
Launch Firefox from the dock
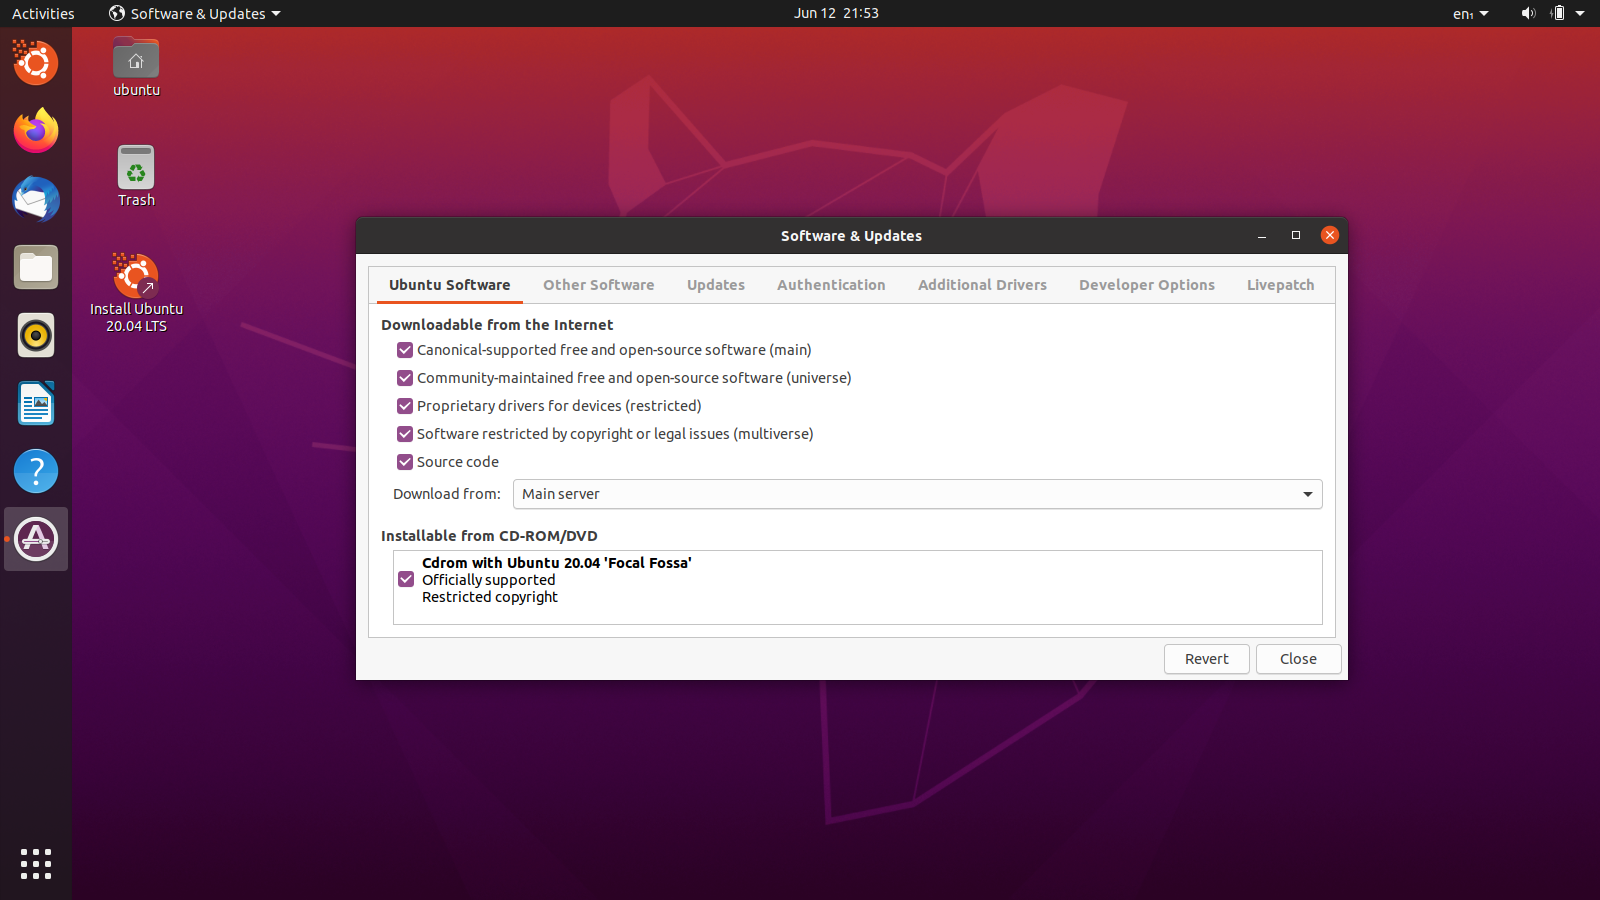[36, 131]
